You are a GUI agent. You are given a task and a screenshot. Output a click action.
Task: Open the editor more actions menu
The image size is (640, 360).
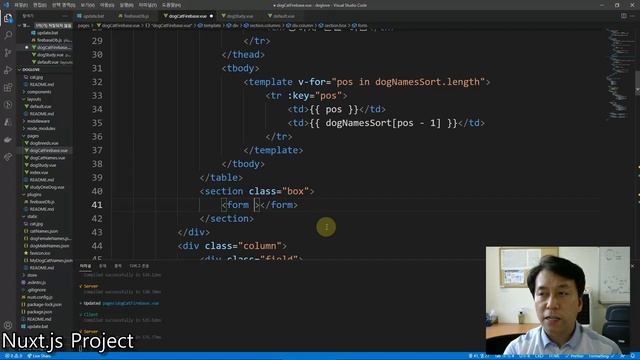tap(633, 16)
